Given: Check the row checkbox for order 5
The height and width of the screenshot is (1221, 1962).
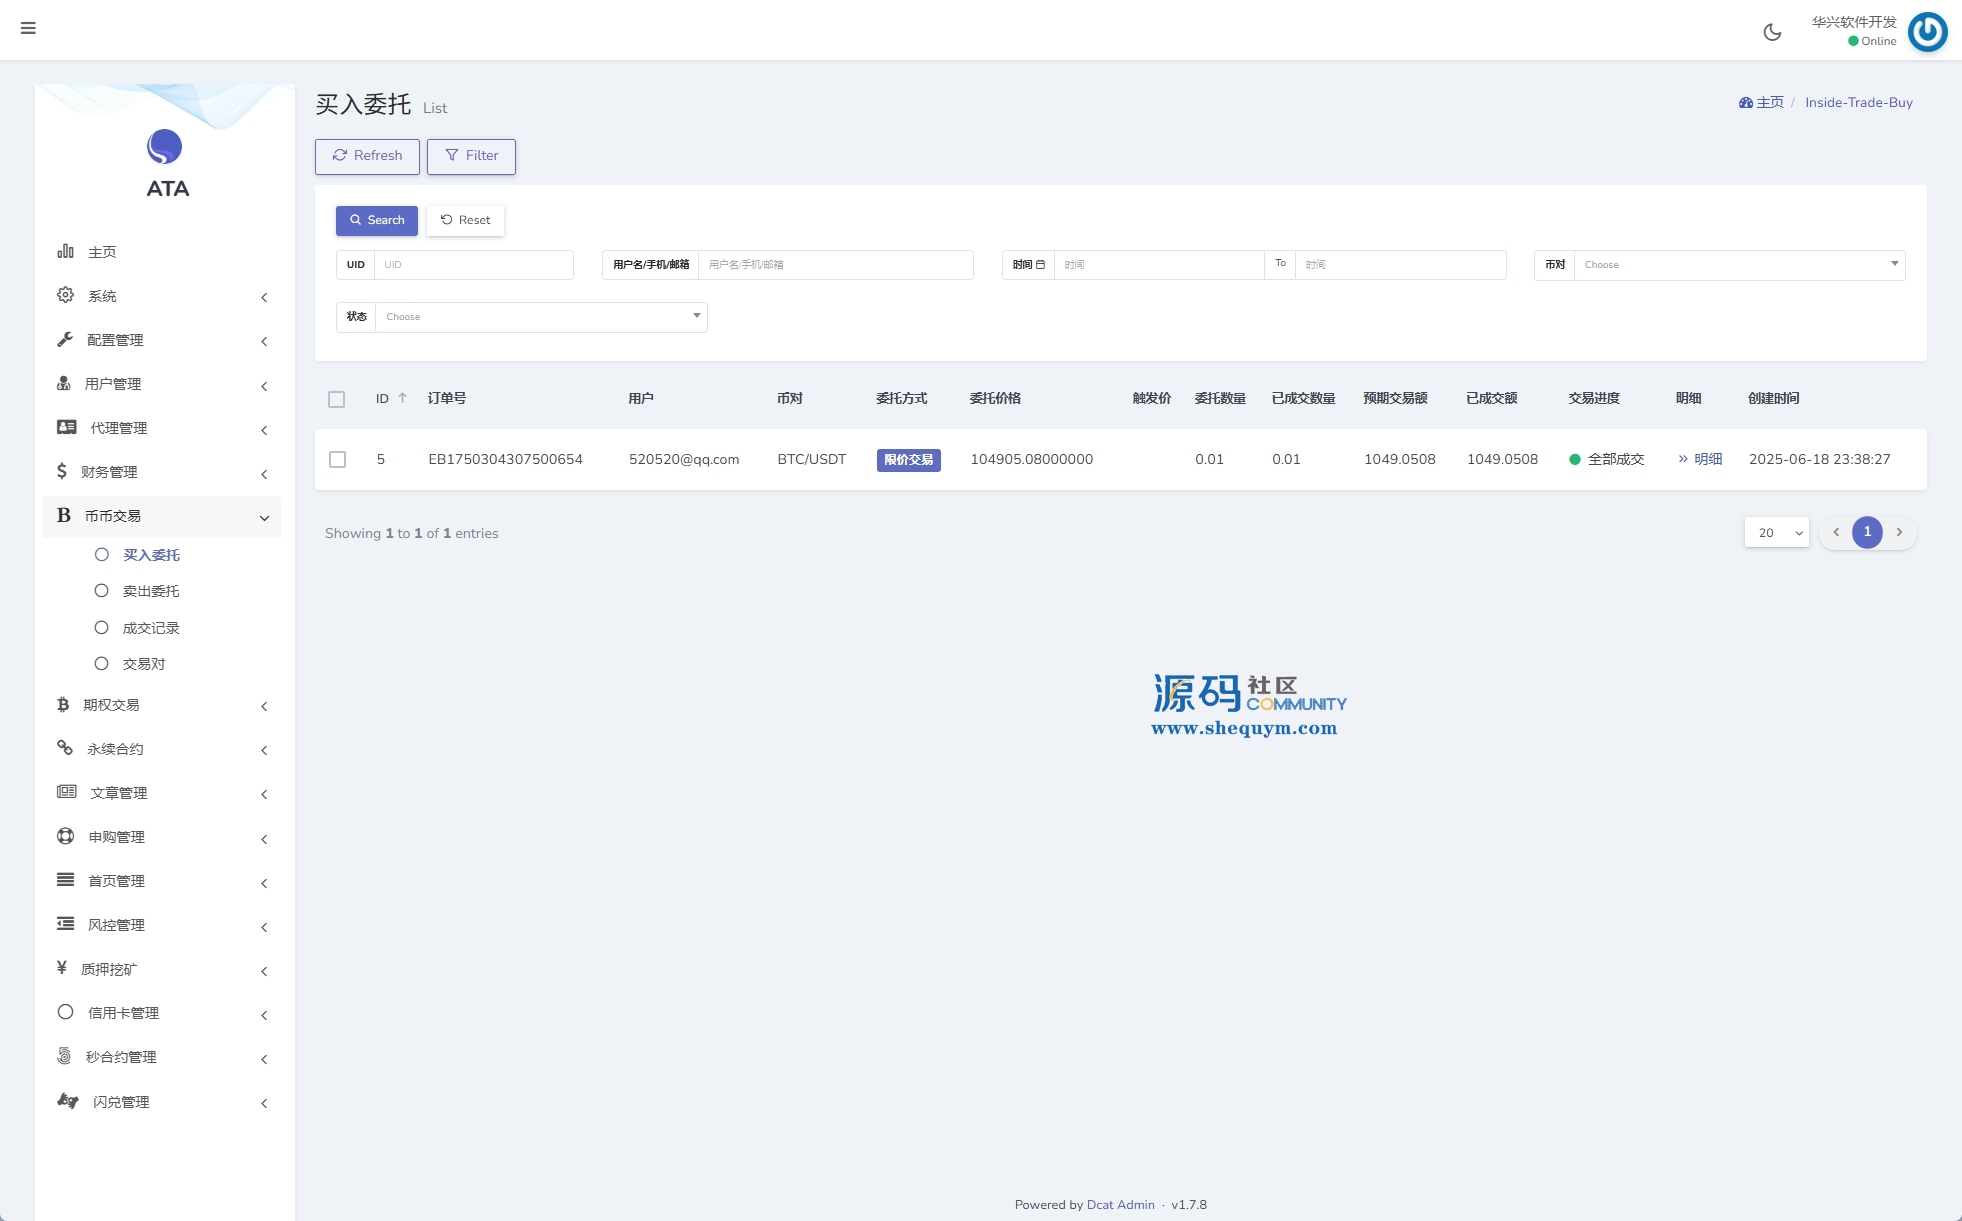Looking at the screenshot, I should click(338, 460).
